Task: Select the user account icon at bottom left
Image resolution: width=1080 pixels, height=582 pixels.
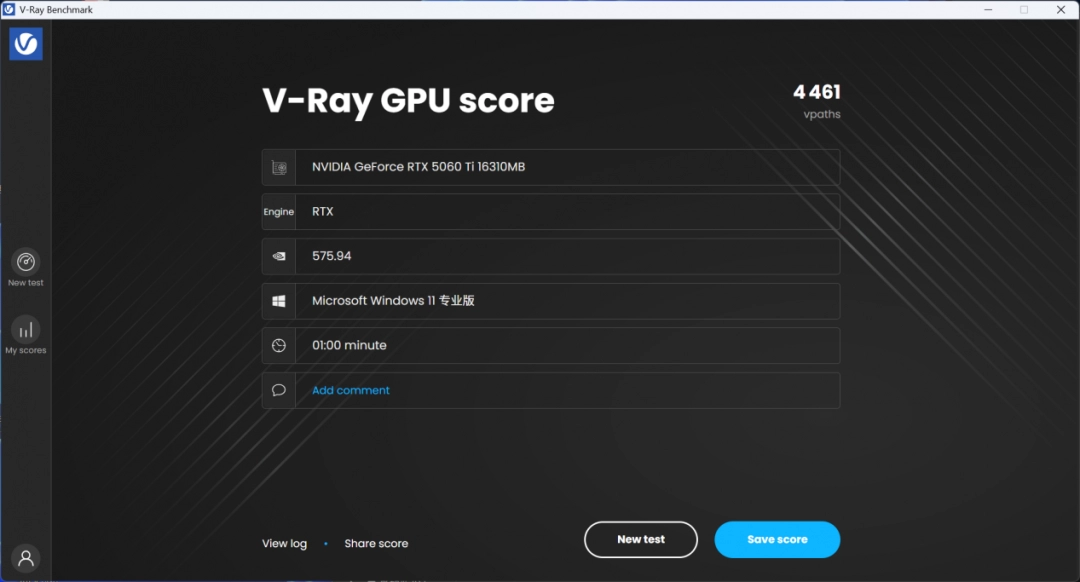Action: (x=25, y=557)
